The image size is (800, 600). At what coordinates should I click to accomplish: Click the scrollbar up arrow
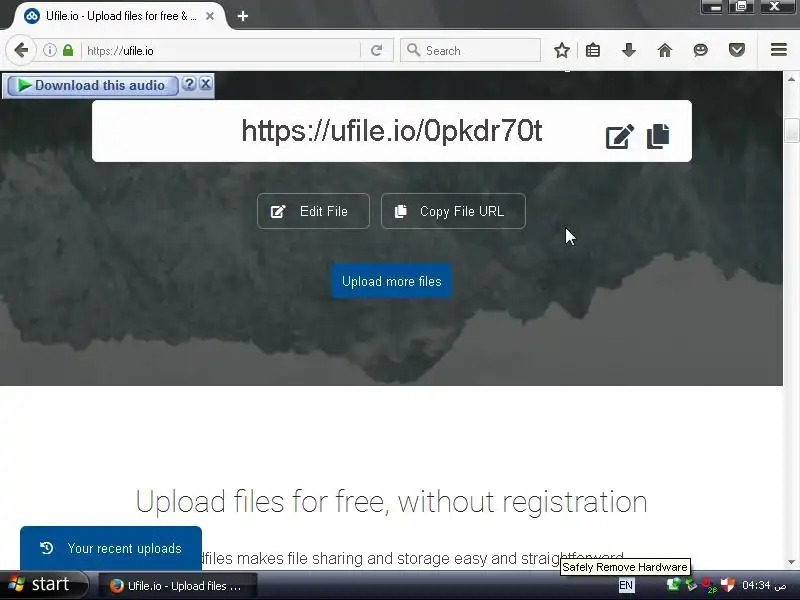coord(791,79)
